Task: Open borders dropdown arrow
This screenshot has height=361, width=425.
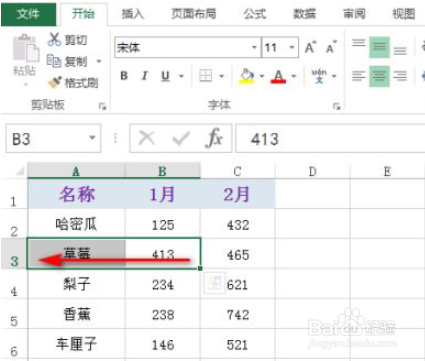Action: (x=221, y=76)
